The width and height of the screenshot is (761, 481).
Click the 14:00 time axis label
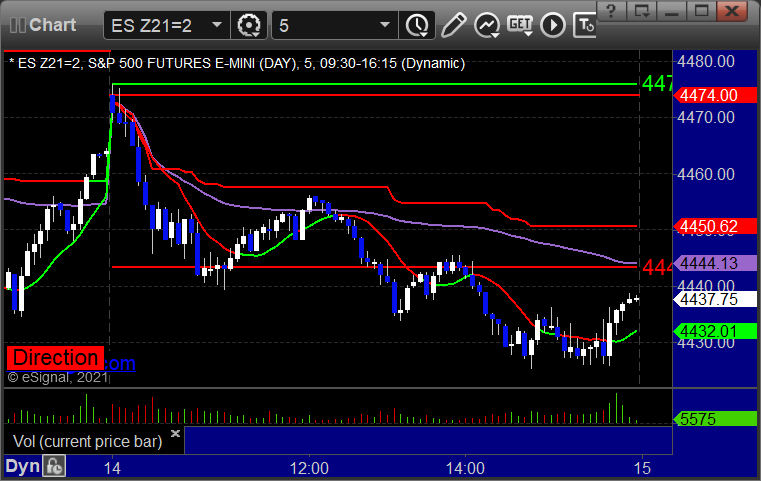pos(465,468)
